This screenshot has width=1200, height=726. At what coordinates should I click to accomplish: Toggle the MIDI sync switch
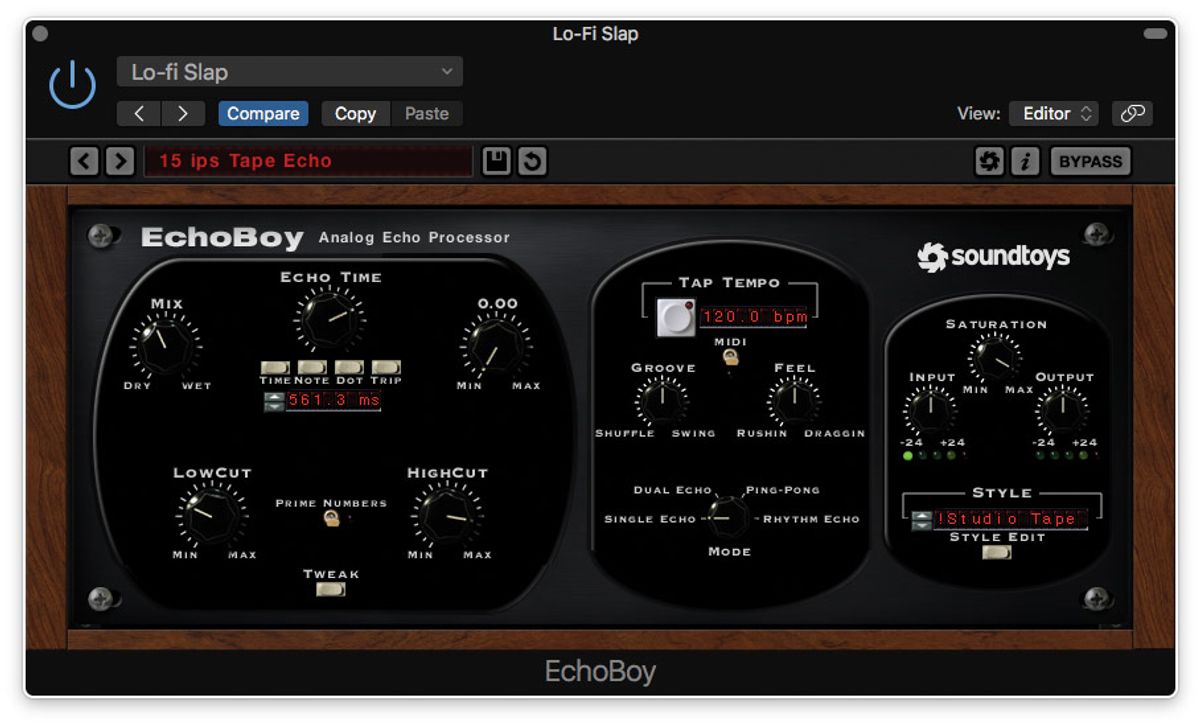coord(730,357)
